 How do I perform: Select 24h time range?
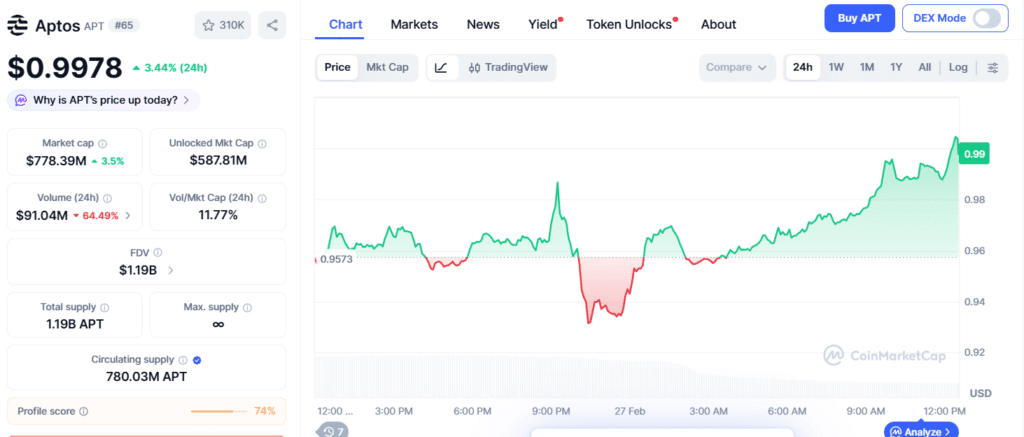click(803, 67)
